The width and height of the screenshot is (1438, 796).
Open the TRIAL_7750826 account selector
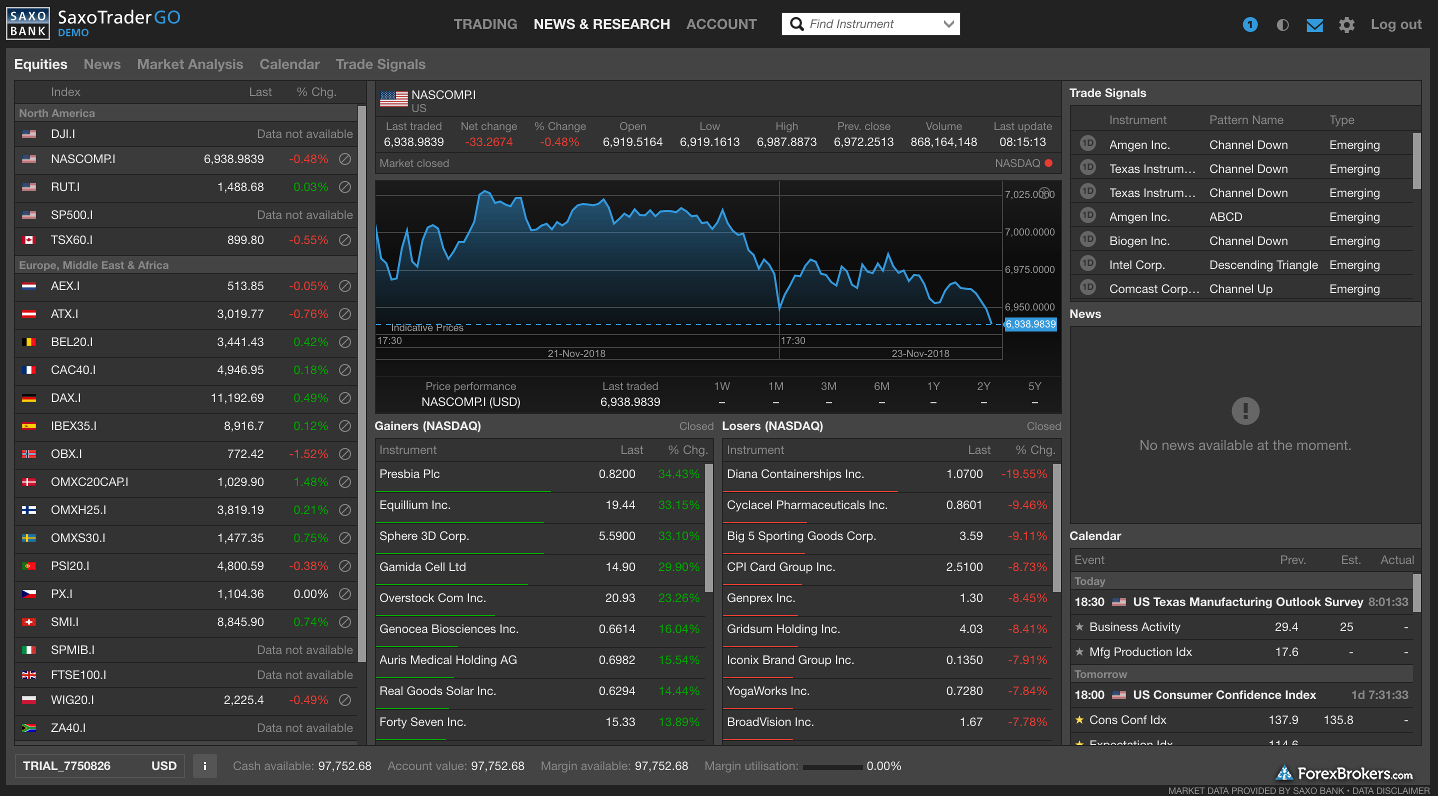[65, 766]
